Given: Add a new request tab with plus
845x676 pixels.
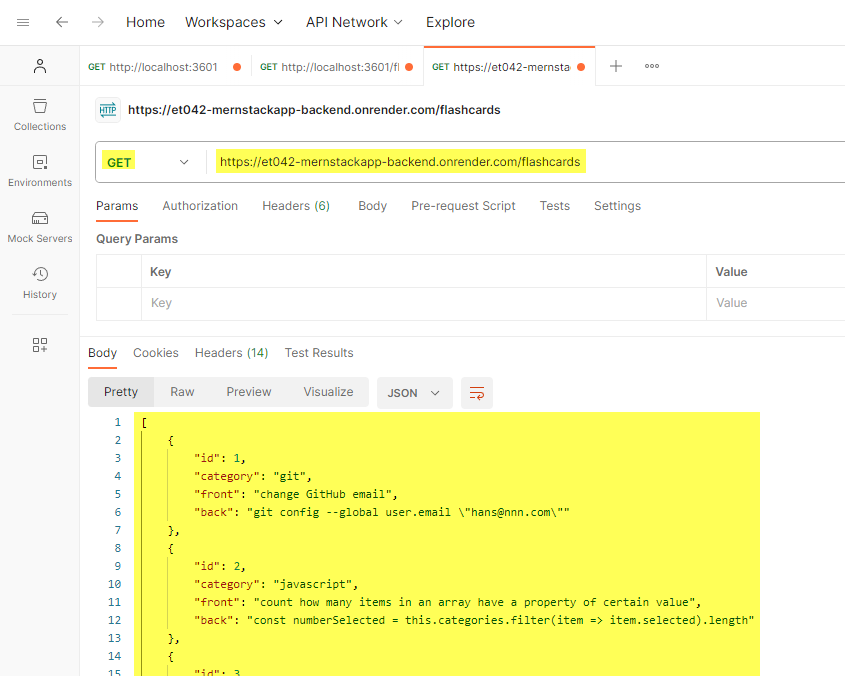Looking at the screenshot, I should pos(615,66).
